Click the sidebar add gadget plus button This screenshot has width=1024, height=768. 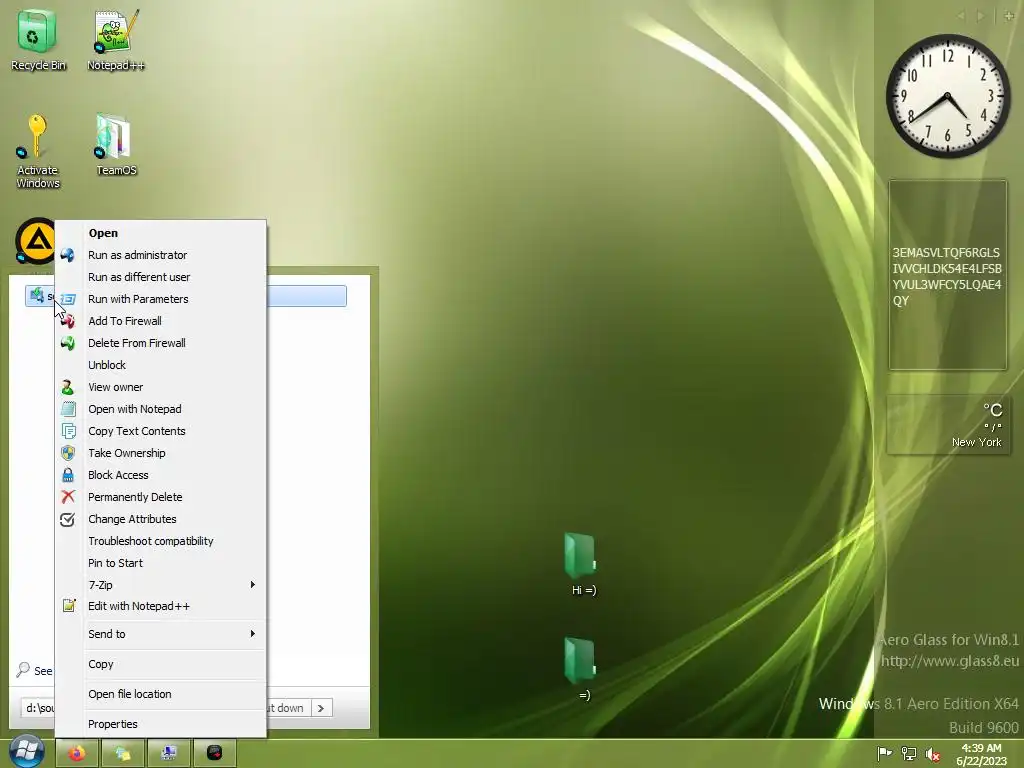1009,16
